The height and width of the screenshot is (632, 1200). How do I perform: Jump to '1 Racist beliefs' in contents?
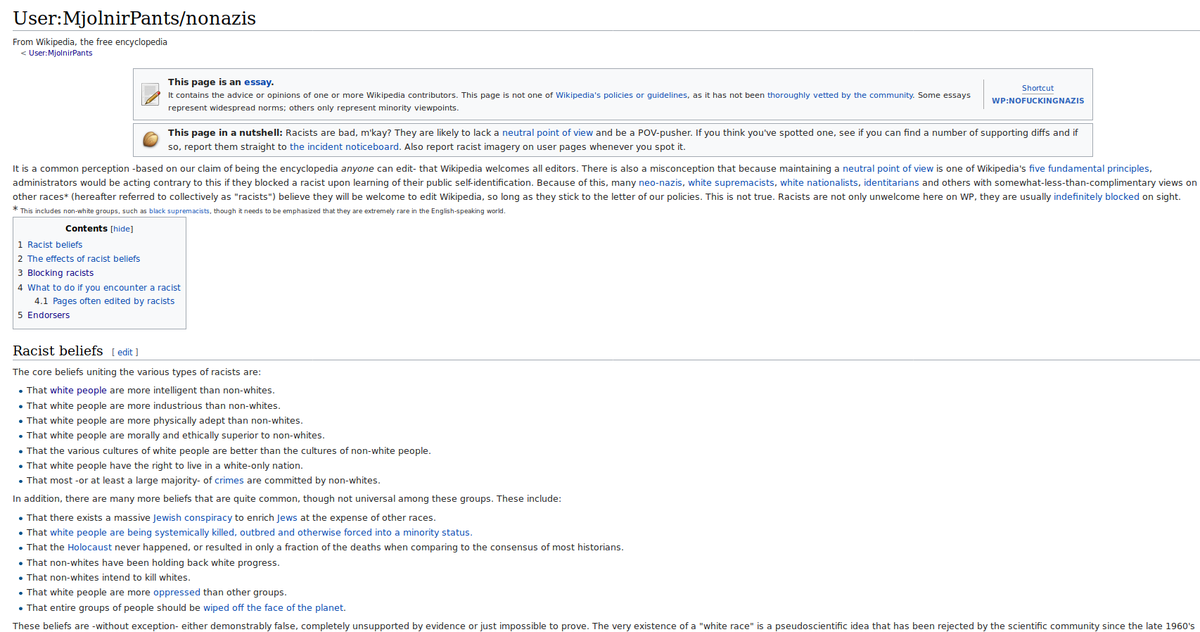pos(50,244)
